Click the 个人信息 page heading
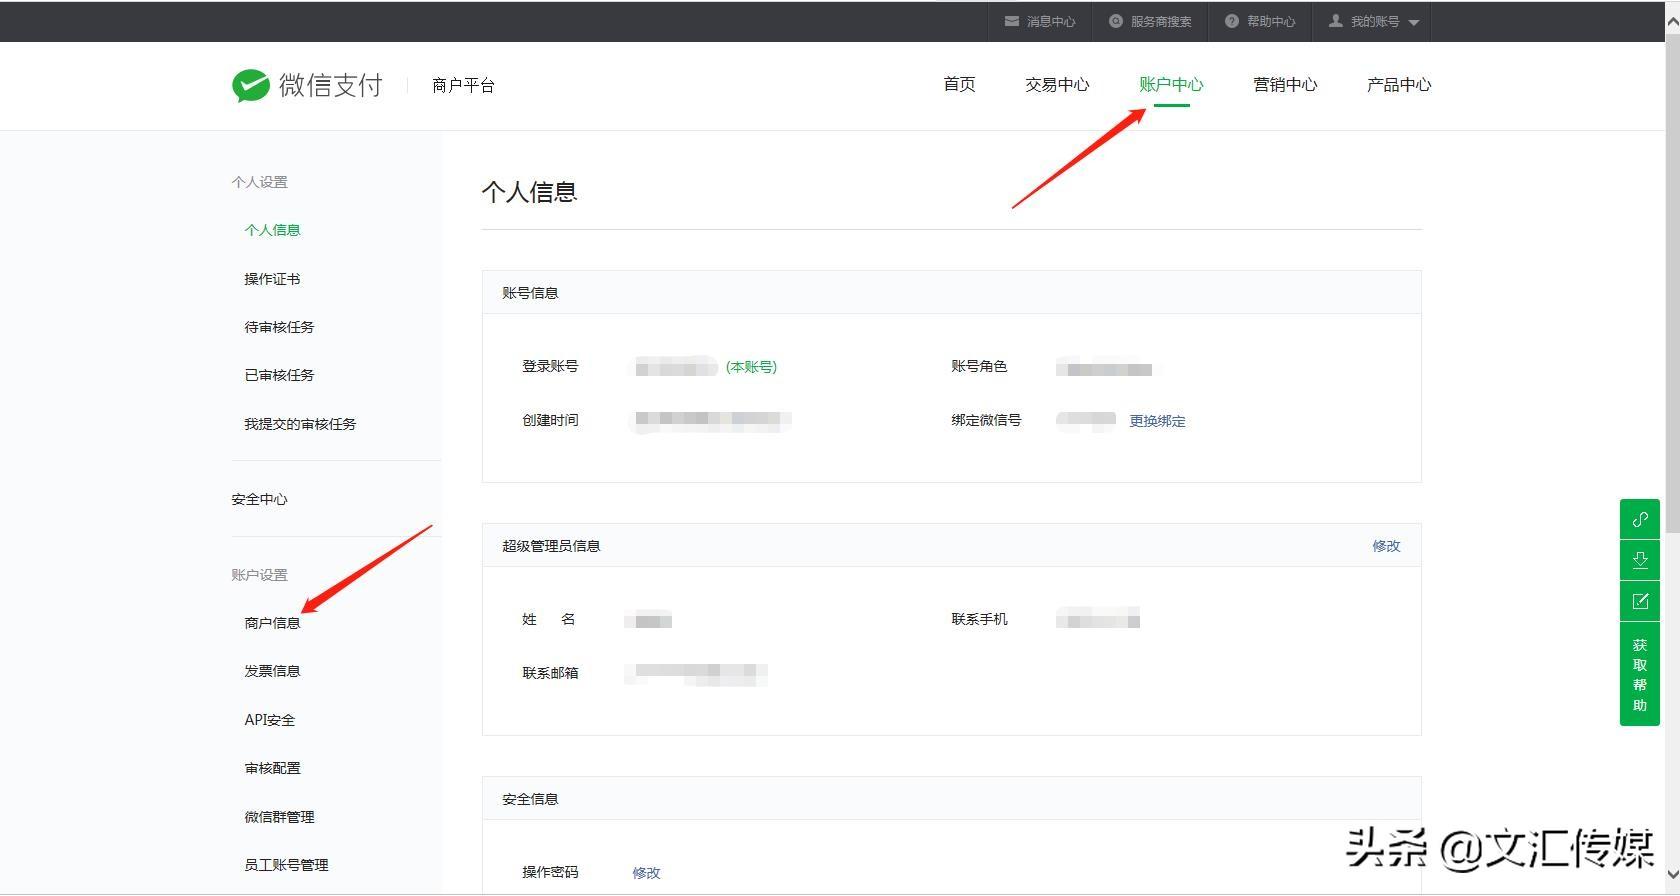This screenshot has width=1680, height=896. point(530,192)
